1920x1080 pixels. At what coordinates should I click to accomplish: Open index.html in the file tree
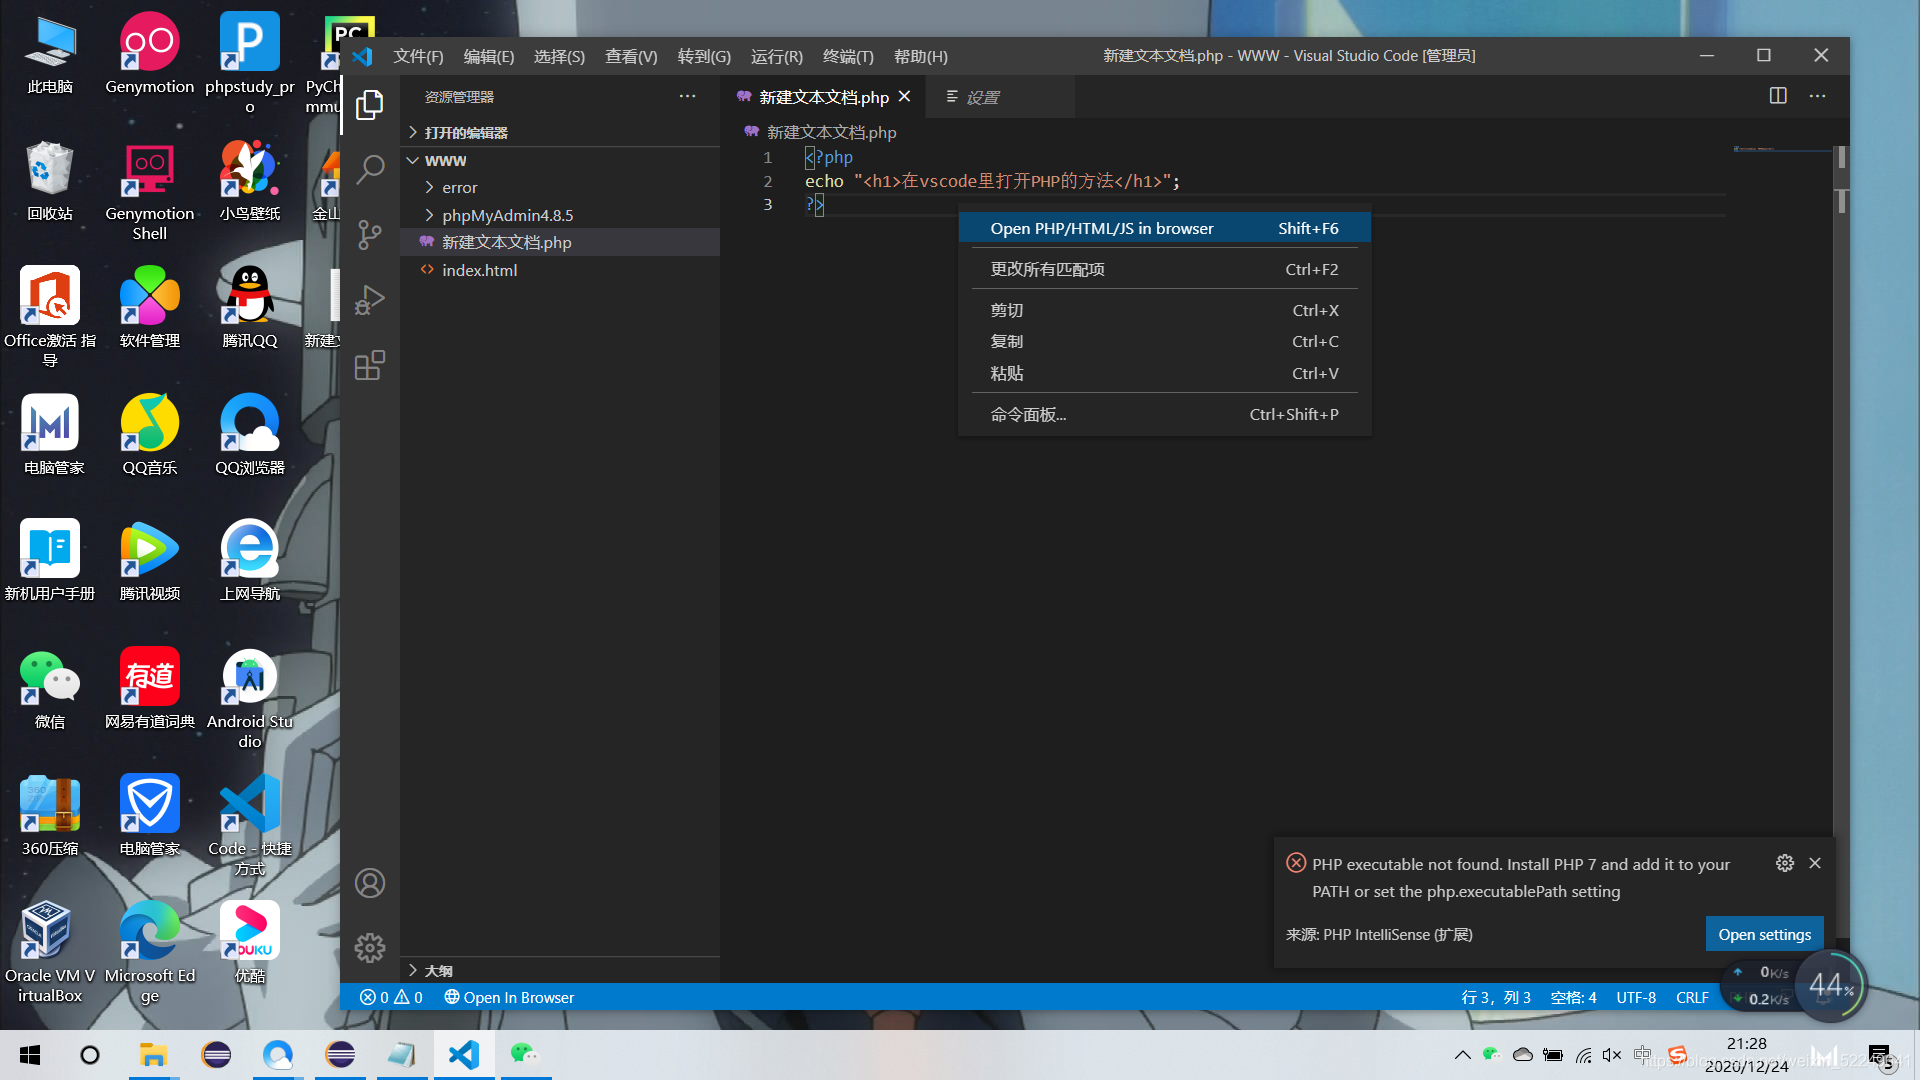(479, 271)
